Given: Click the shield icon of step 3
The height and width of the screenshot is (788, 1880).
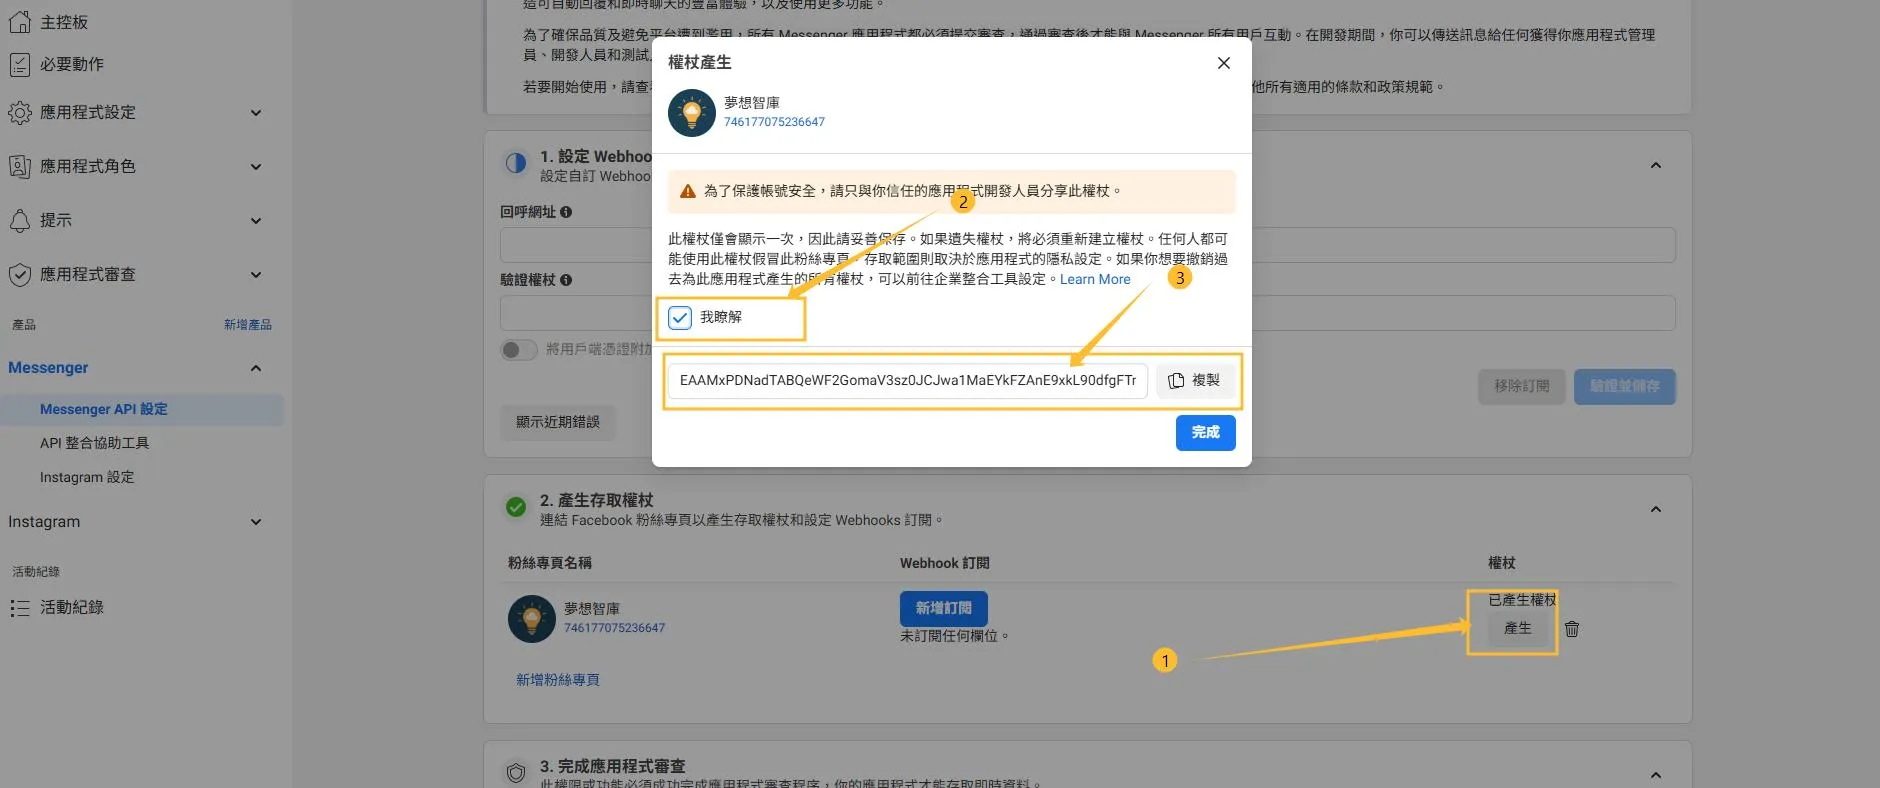Looking at the screenshot, I should 516,773.
